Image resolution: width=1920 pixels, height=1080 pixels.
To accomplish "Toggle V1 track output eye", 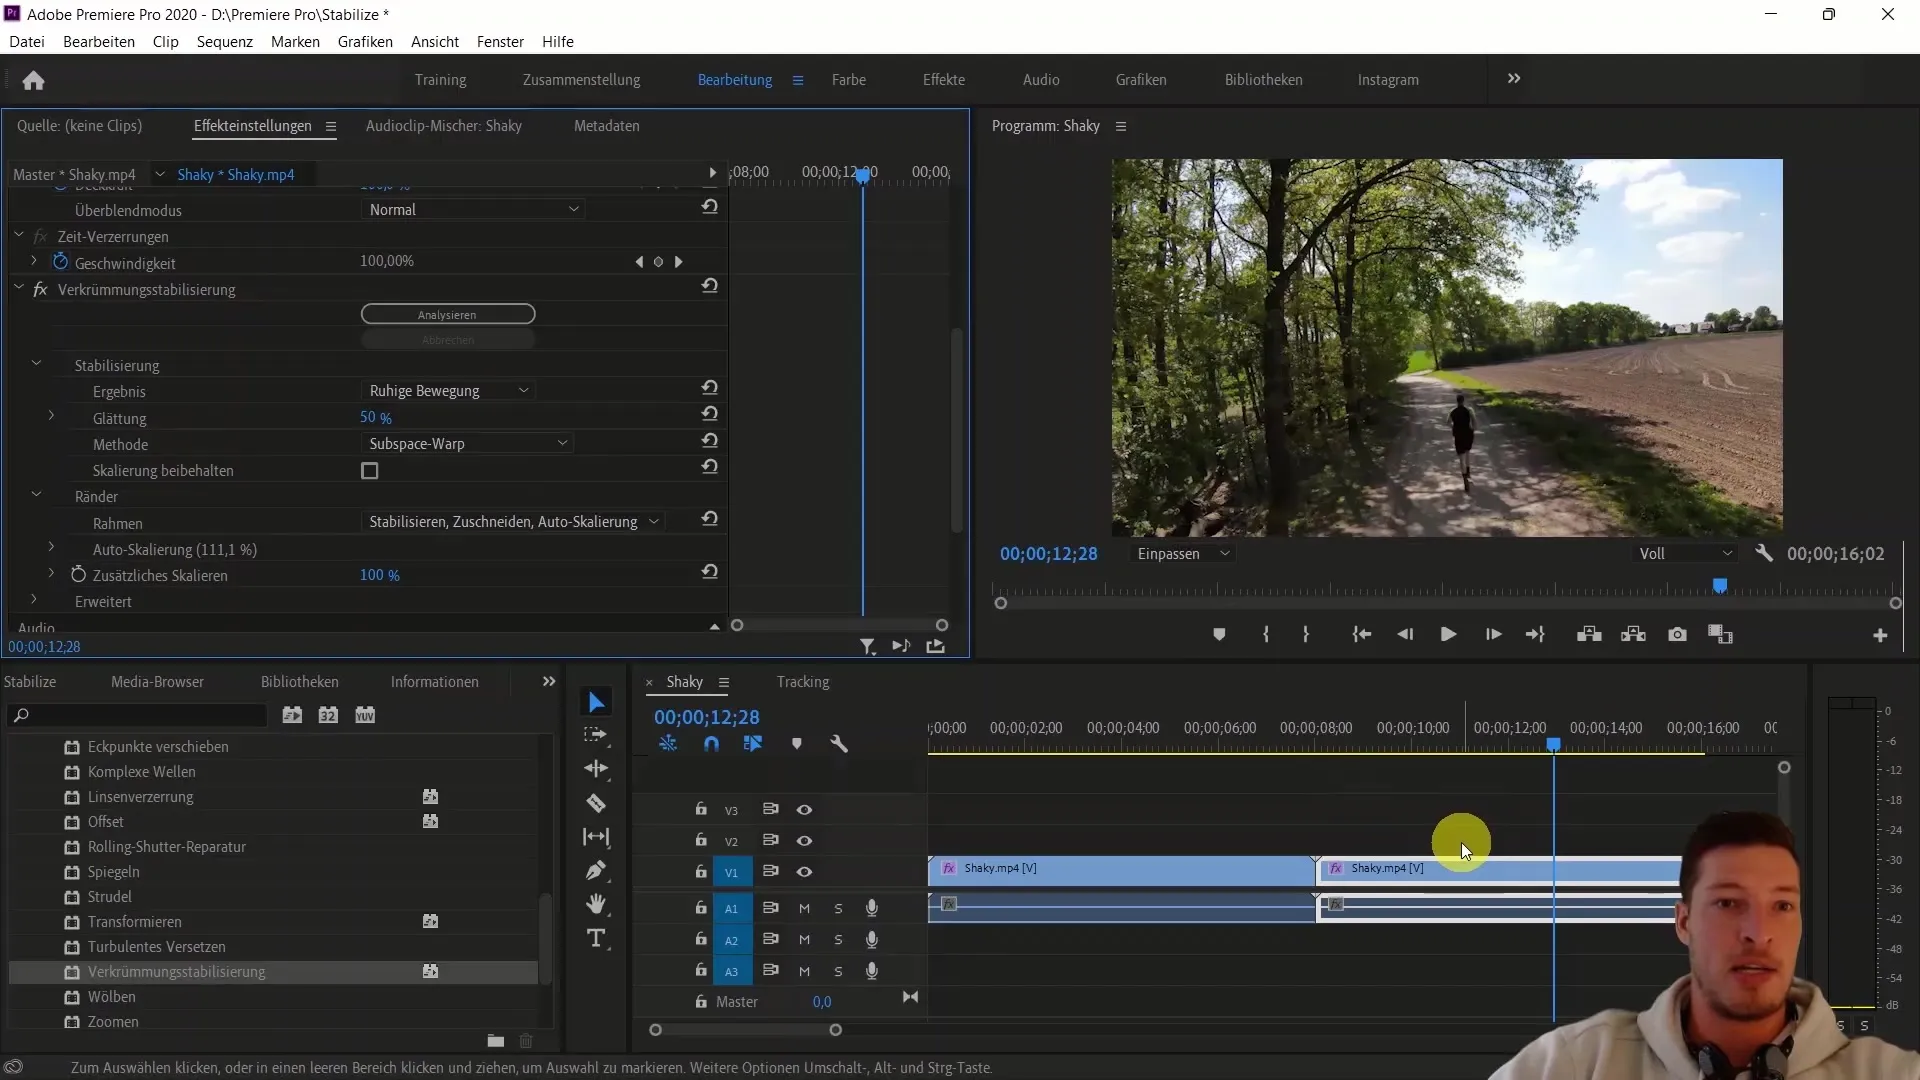I will tap(804, 872).
